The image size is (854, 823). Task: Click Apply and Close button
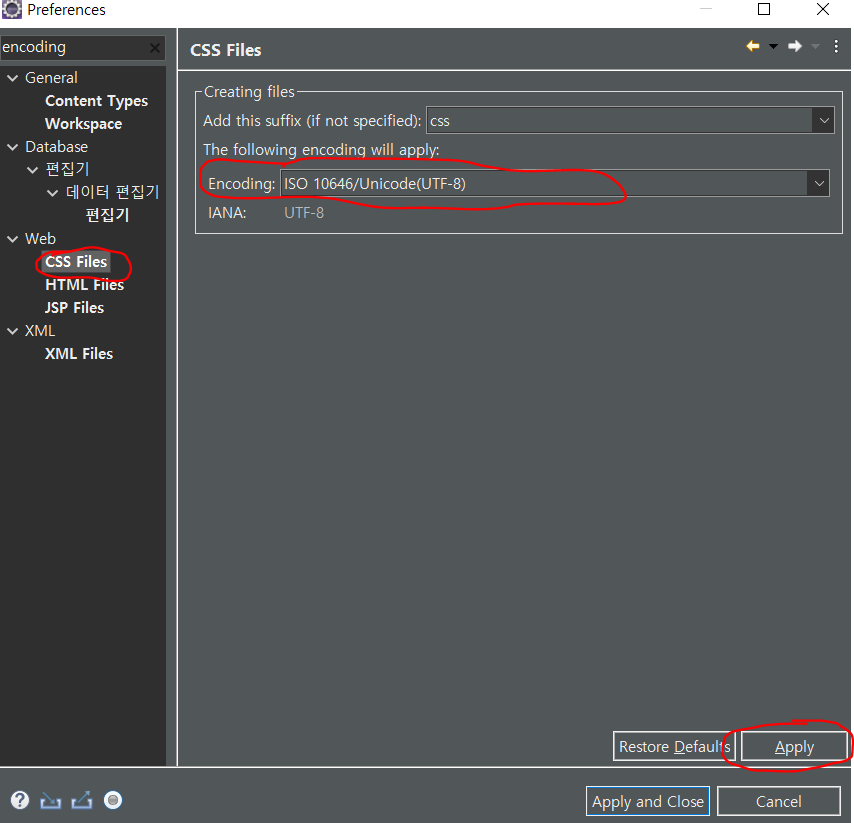[648, 801]
